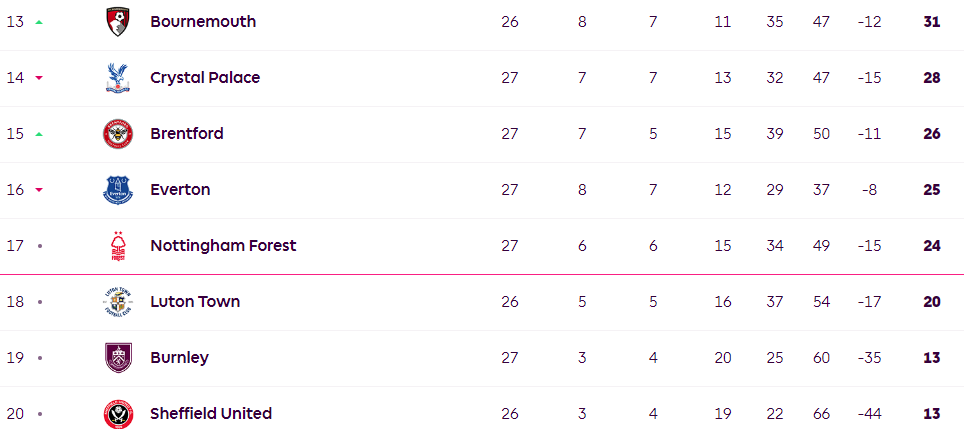Click the Crystal Palace club crest

tap(118, 78)
